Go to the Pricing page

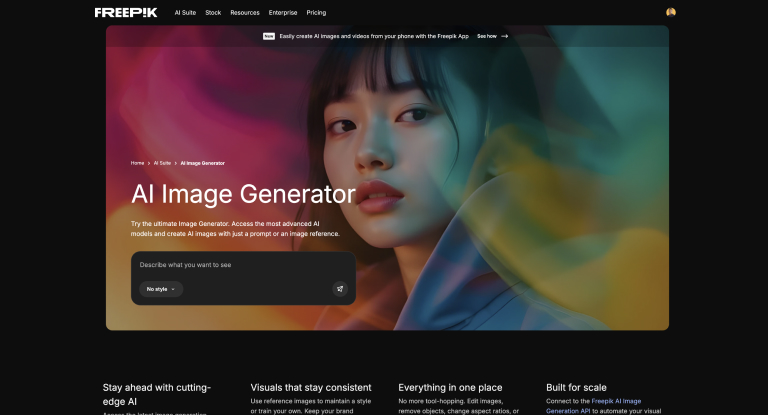316,13
